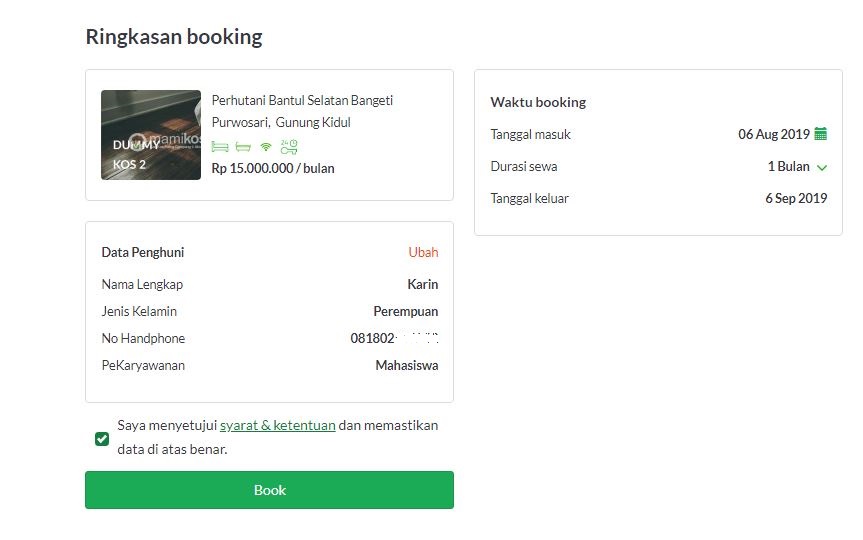Viewport: 863px width, 540px height.
Task: Click Ubah to edit tenant data
Action: pos(423,252)
